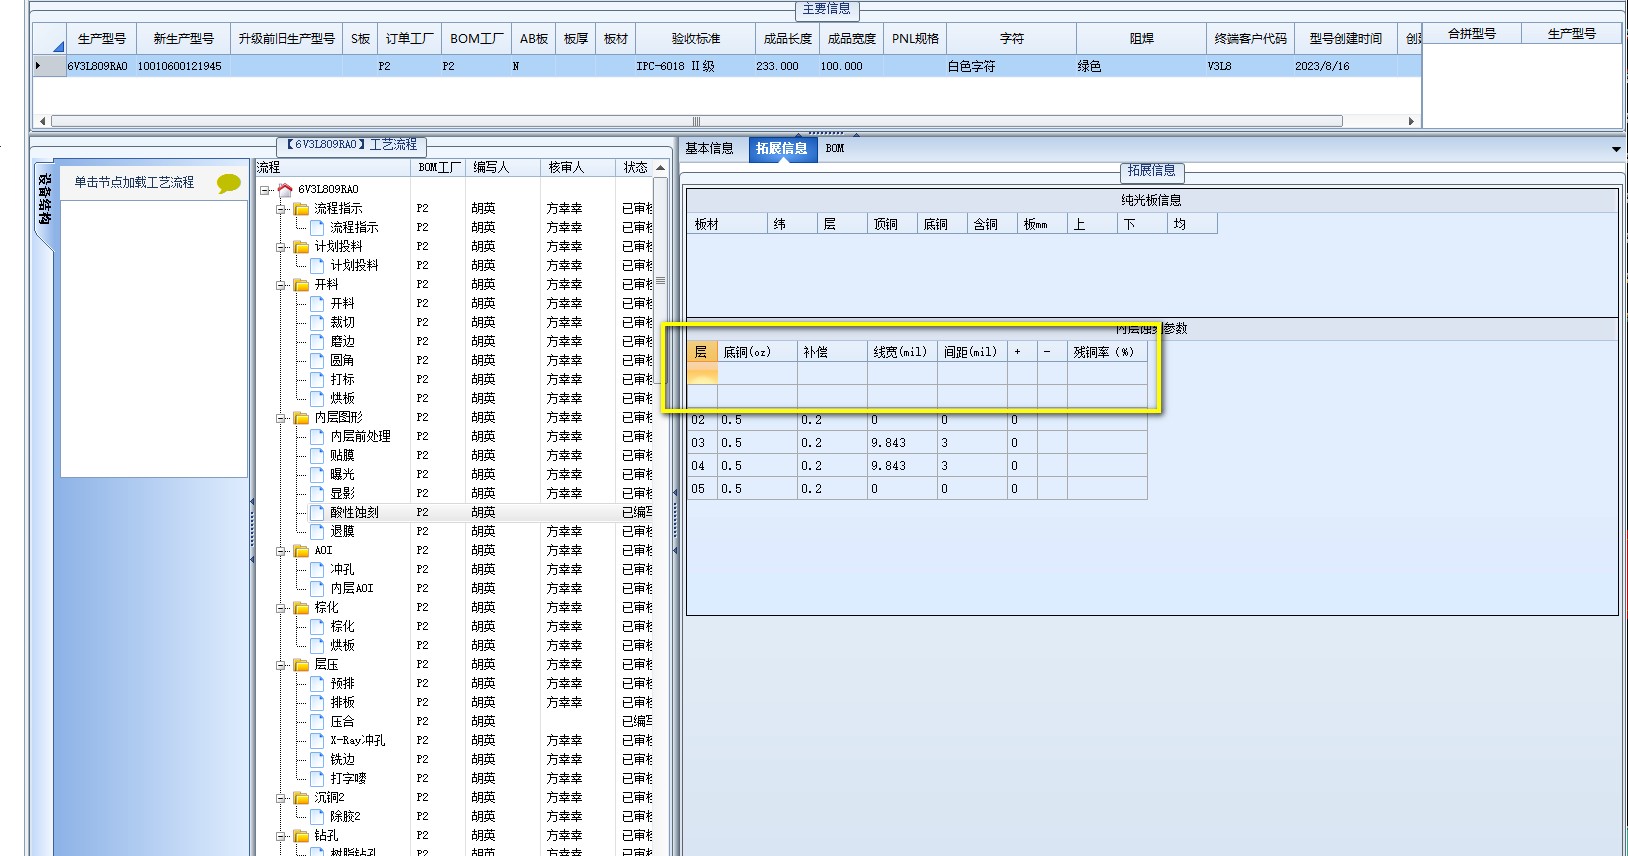The width and height of the screenshot is (1628, 856).
Task: Collapse the 流程指示 folder expander
Action: [x=281, y=208]
